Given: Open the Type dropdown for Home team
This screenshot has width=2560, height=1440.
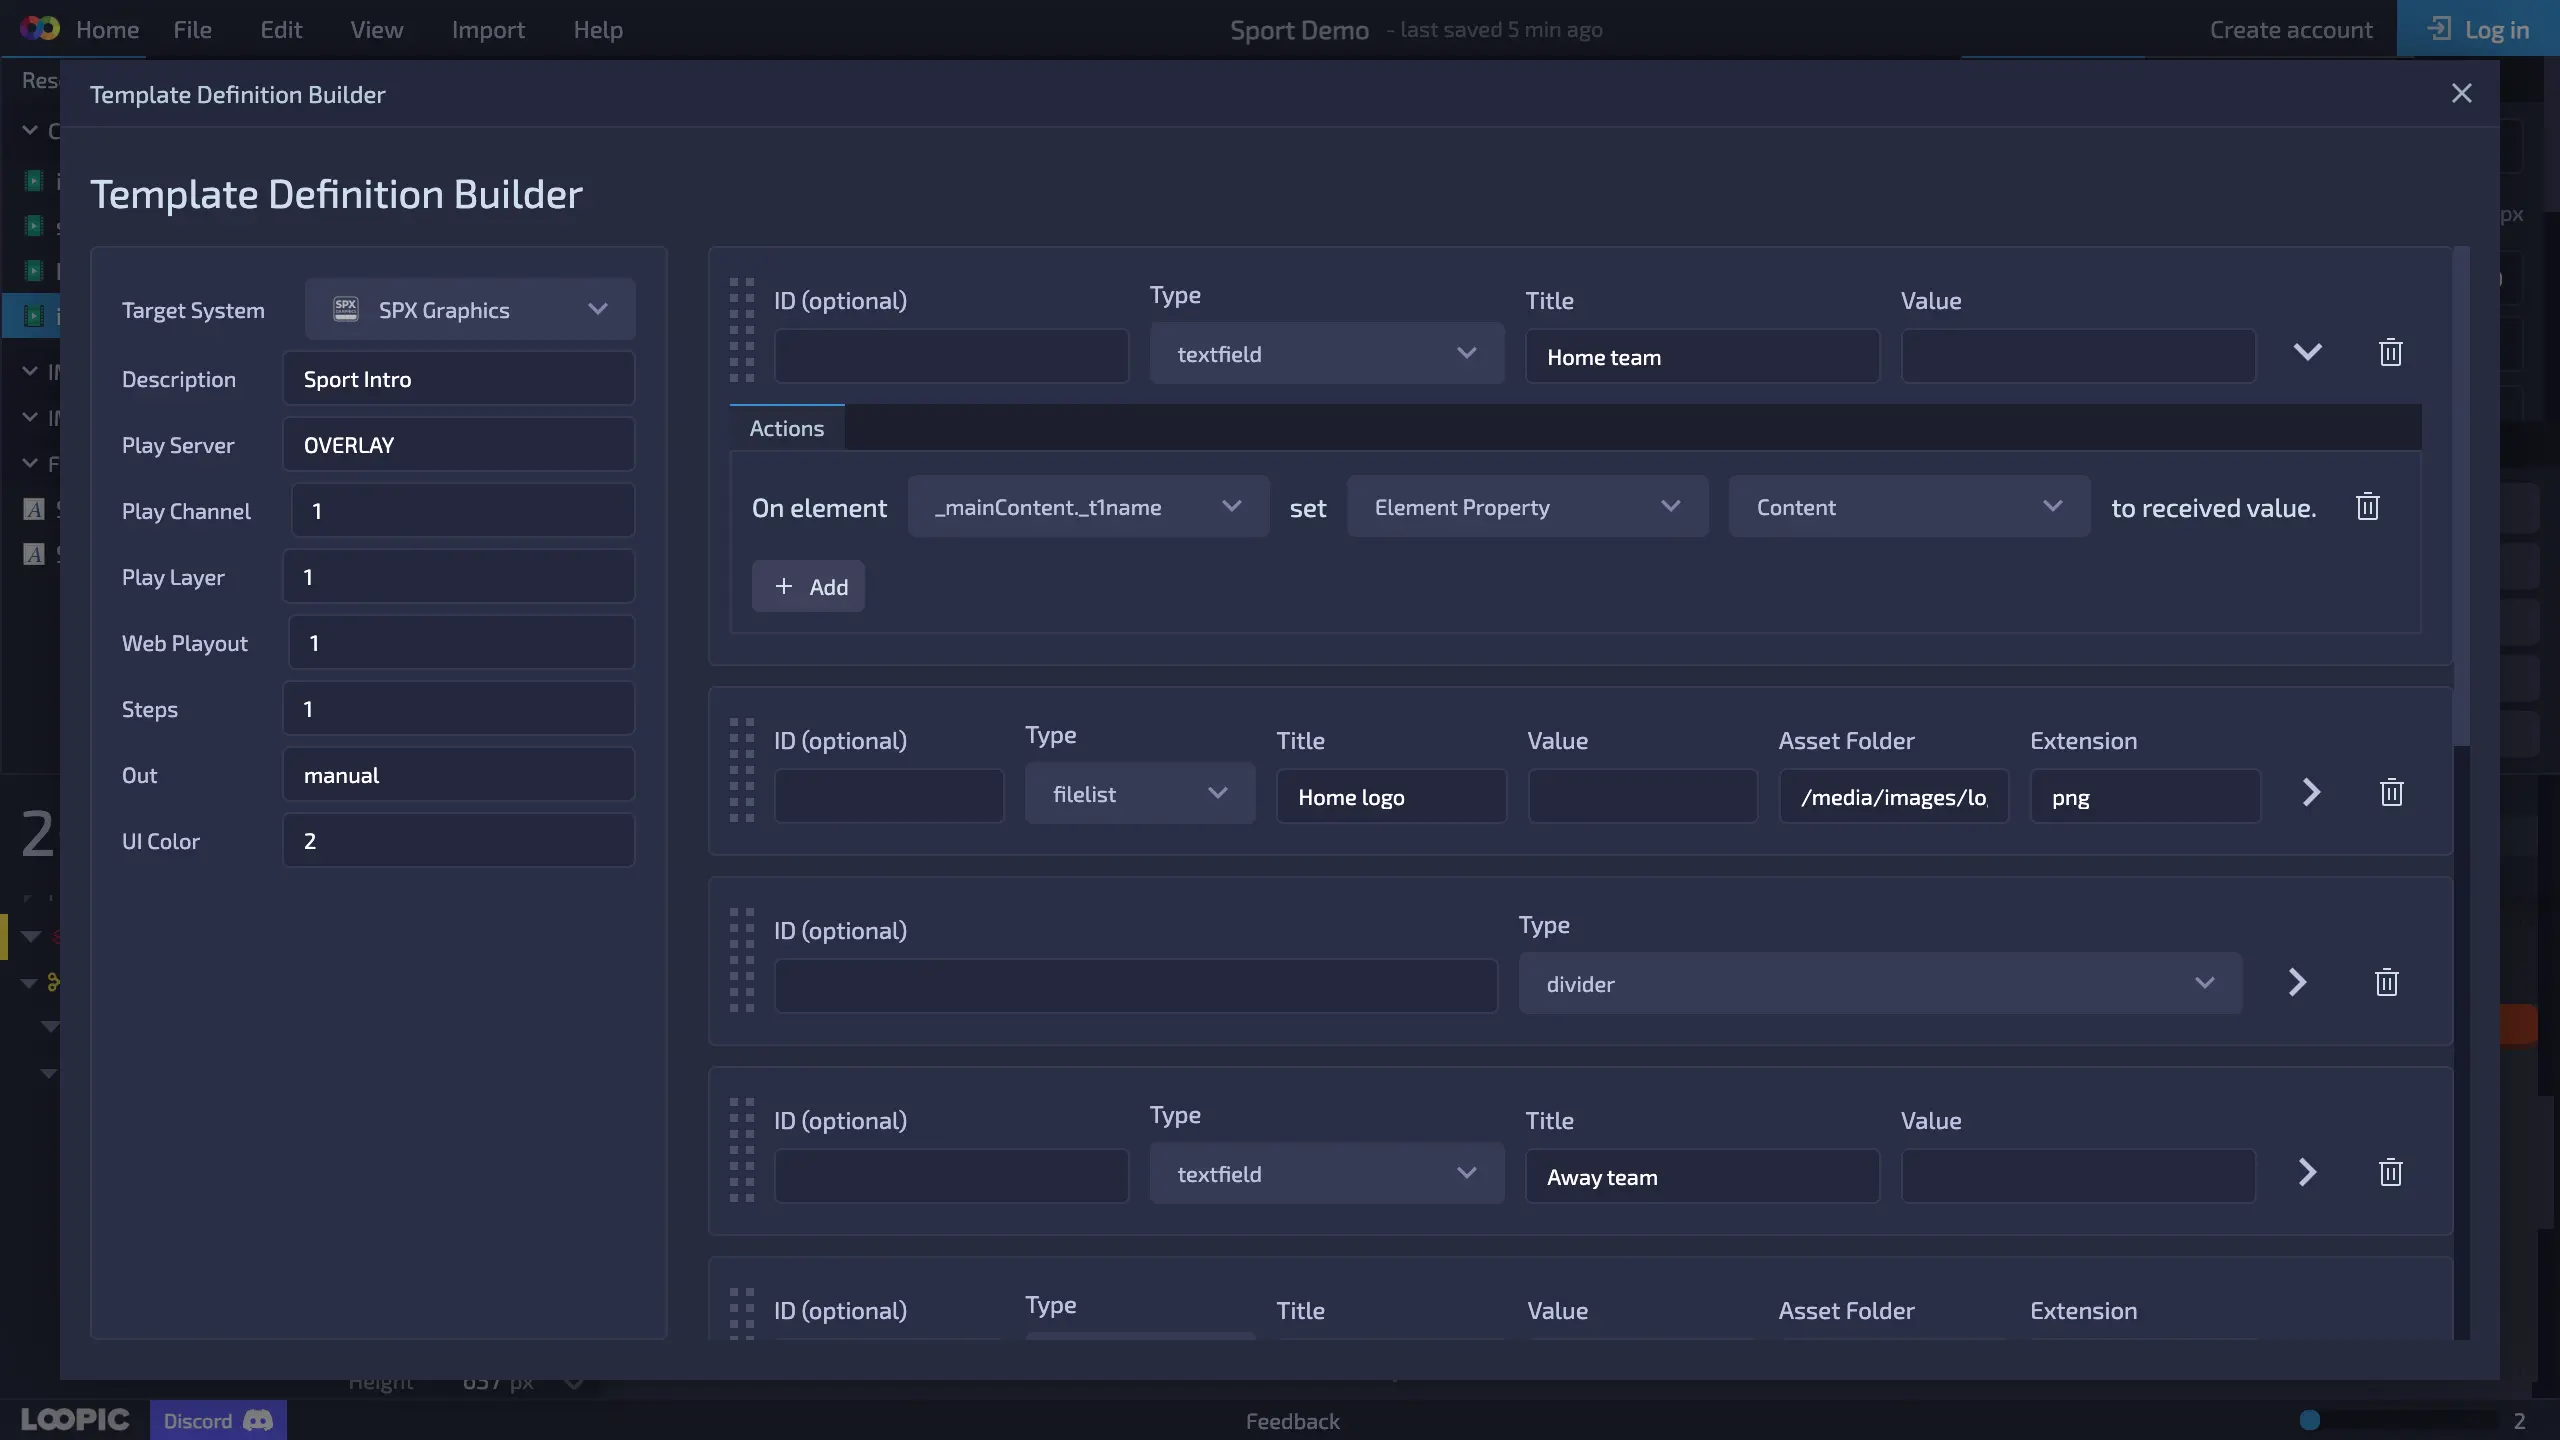Looking at the screenshot, I should [x=1322, y=353].
